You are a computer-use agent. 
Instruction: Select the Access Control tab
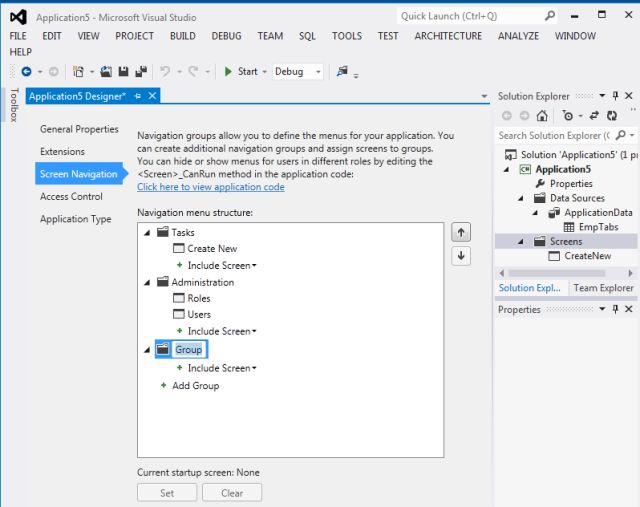(71, 196)
